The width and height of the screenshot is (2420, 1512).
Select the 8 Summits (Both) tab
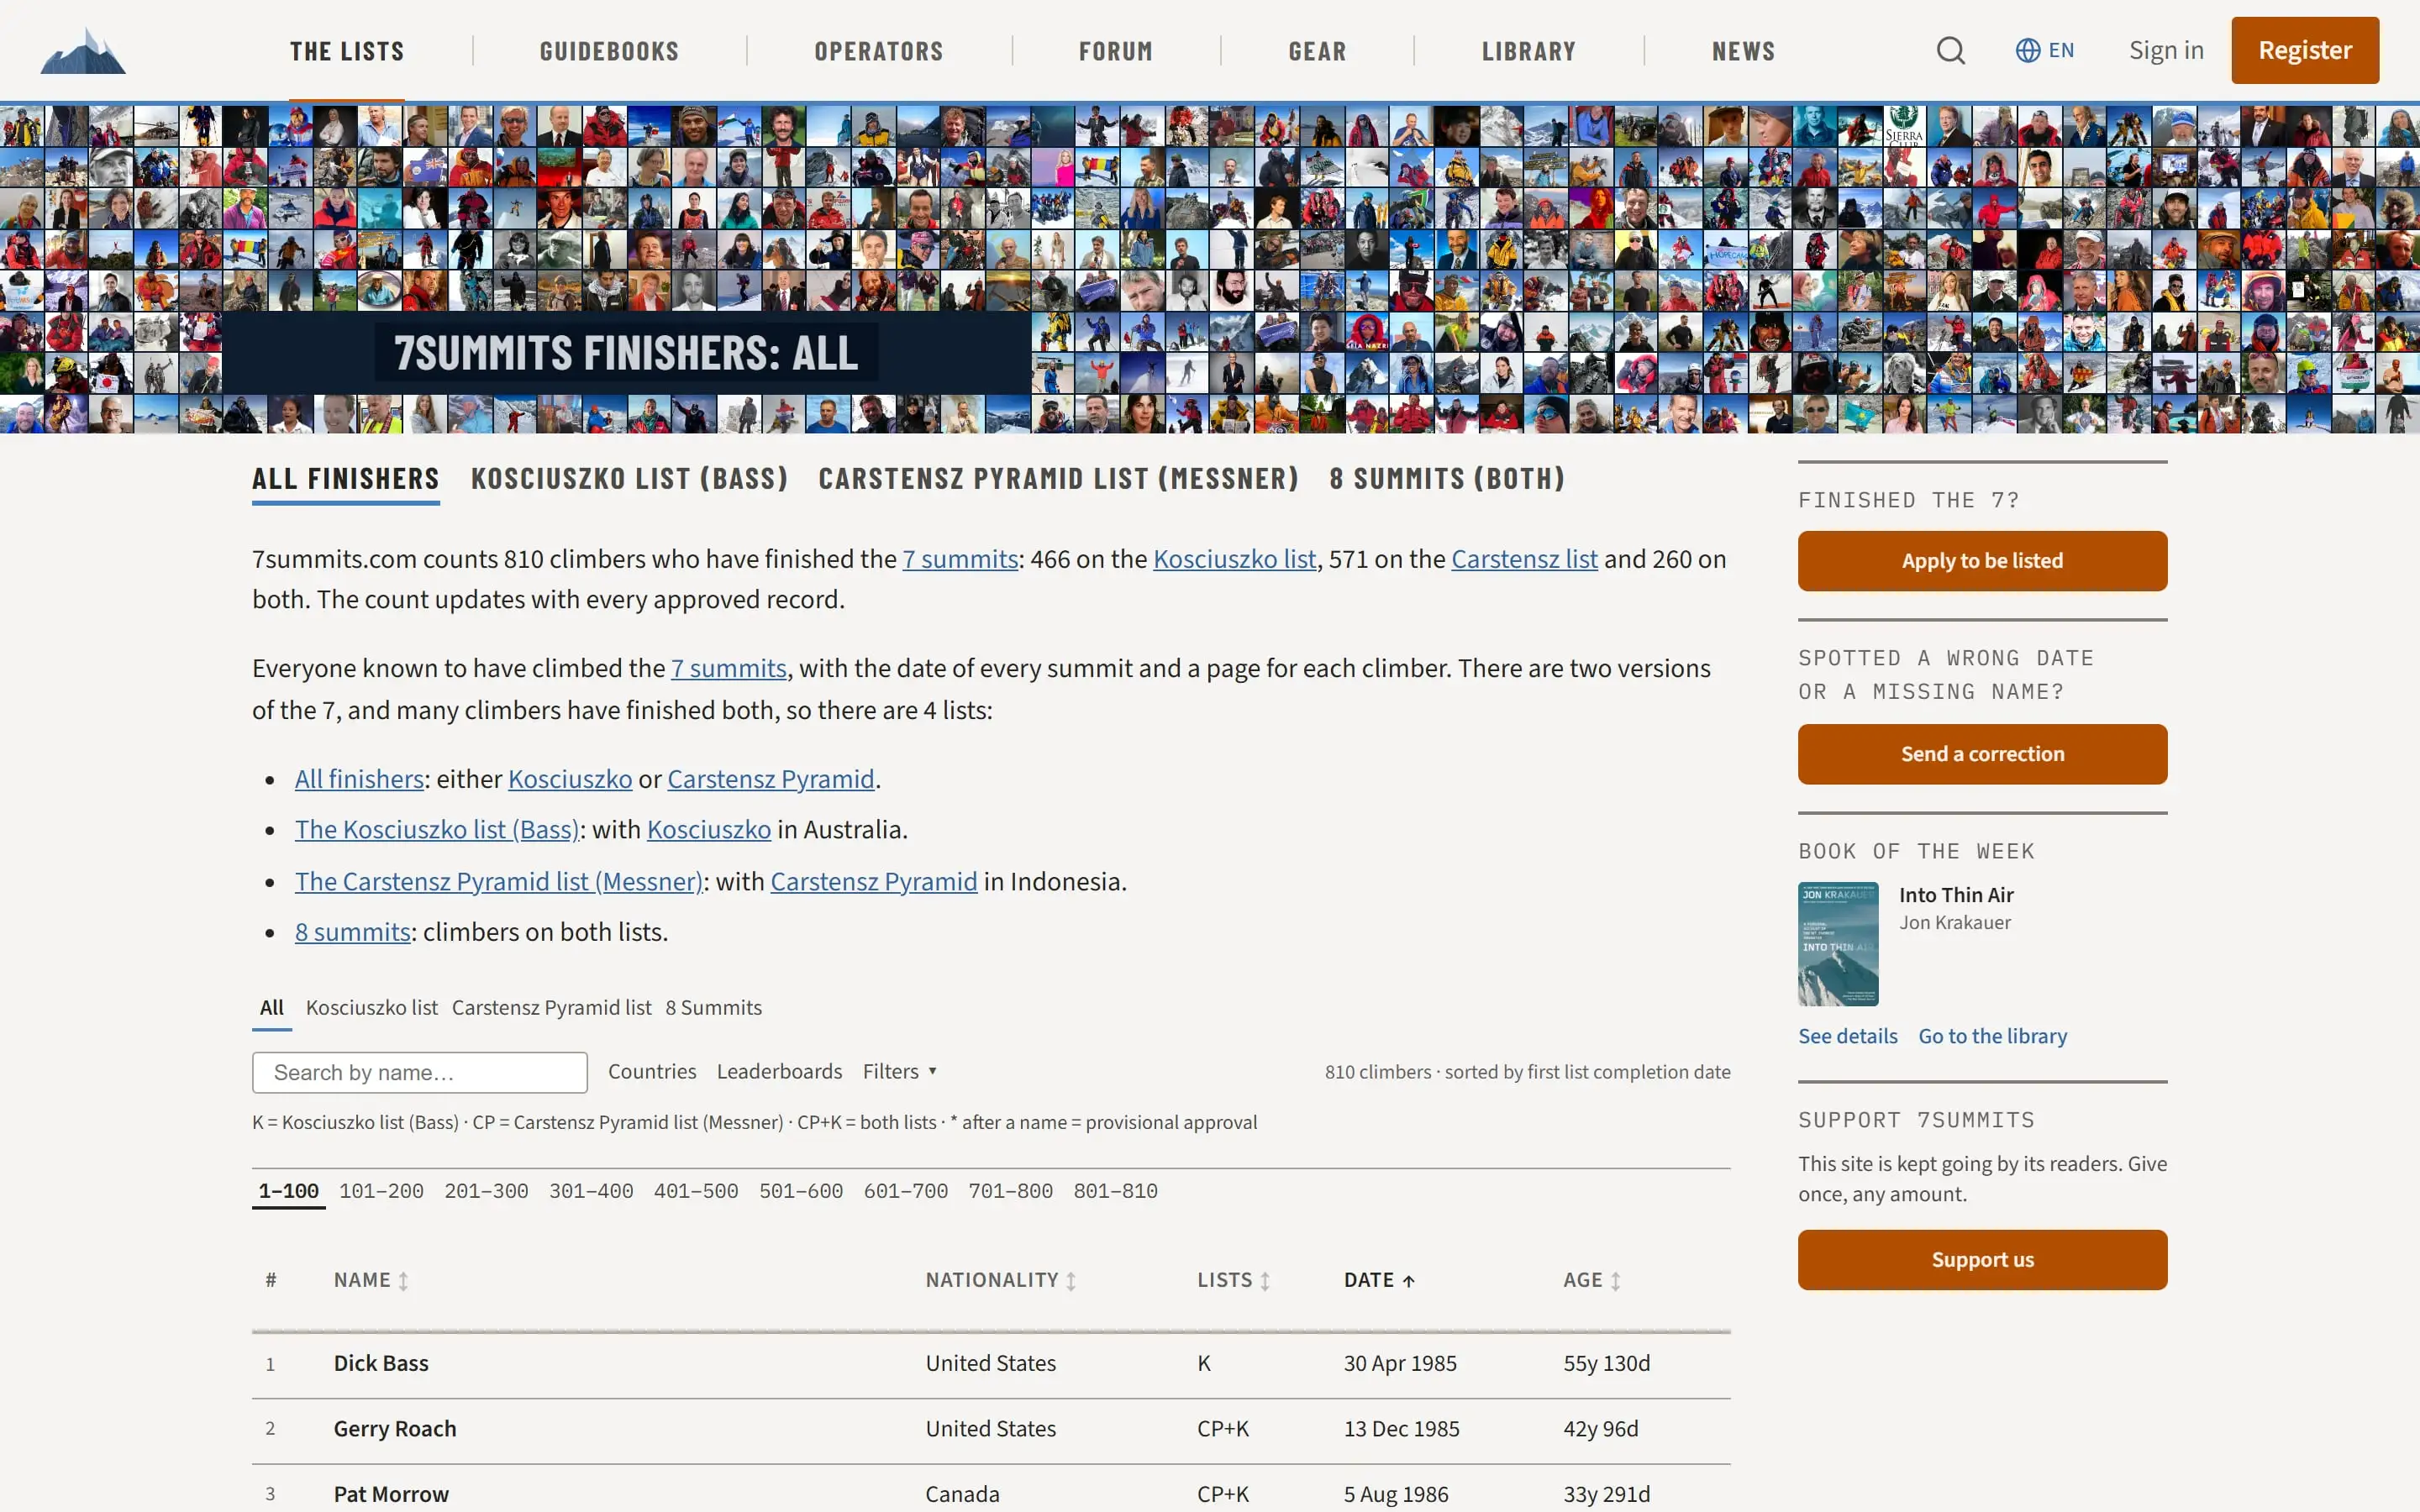pos(1447,479)
